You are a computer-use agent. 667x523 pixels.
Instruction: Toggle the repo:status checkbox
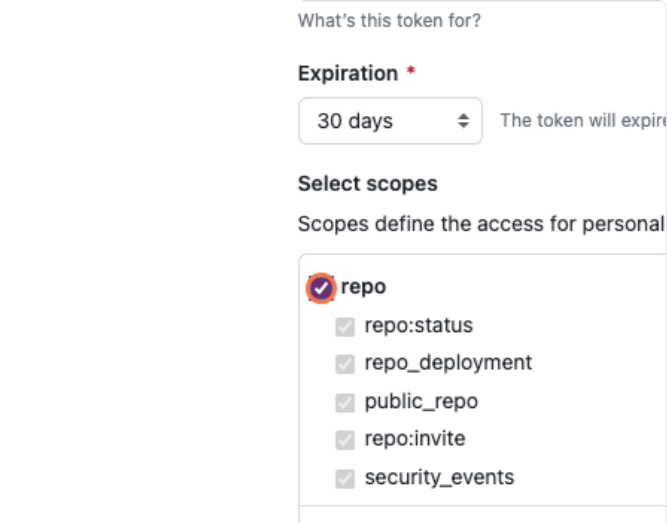[x=345, y=326]
